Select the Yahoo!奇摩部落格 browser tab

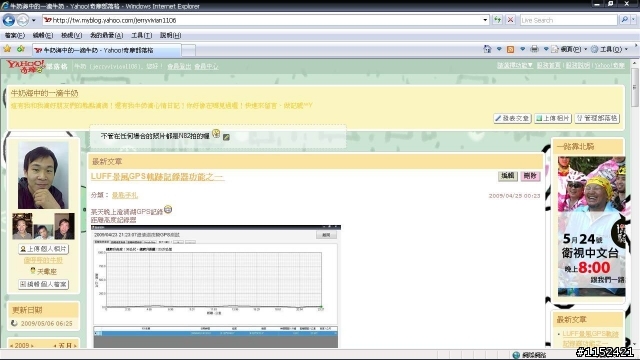click(x=107, y=50)
